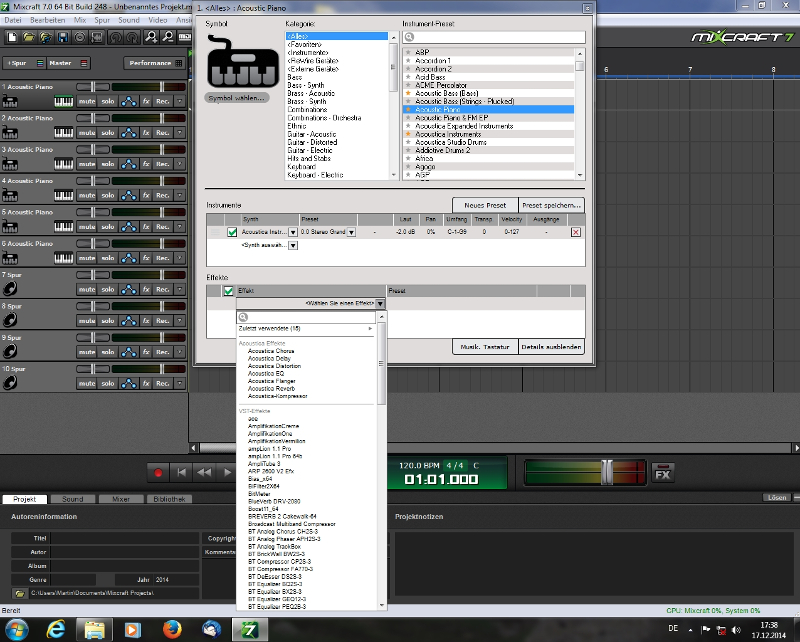Click Preset speichern button
This screenshot has width=800, height=642.
click(x=552, y=205)
